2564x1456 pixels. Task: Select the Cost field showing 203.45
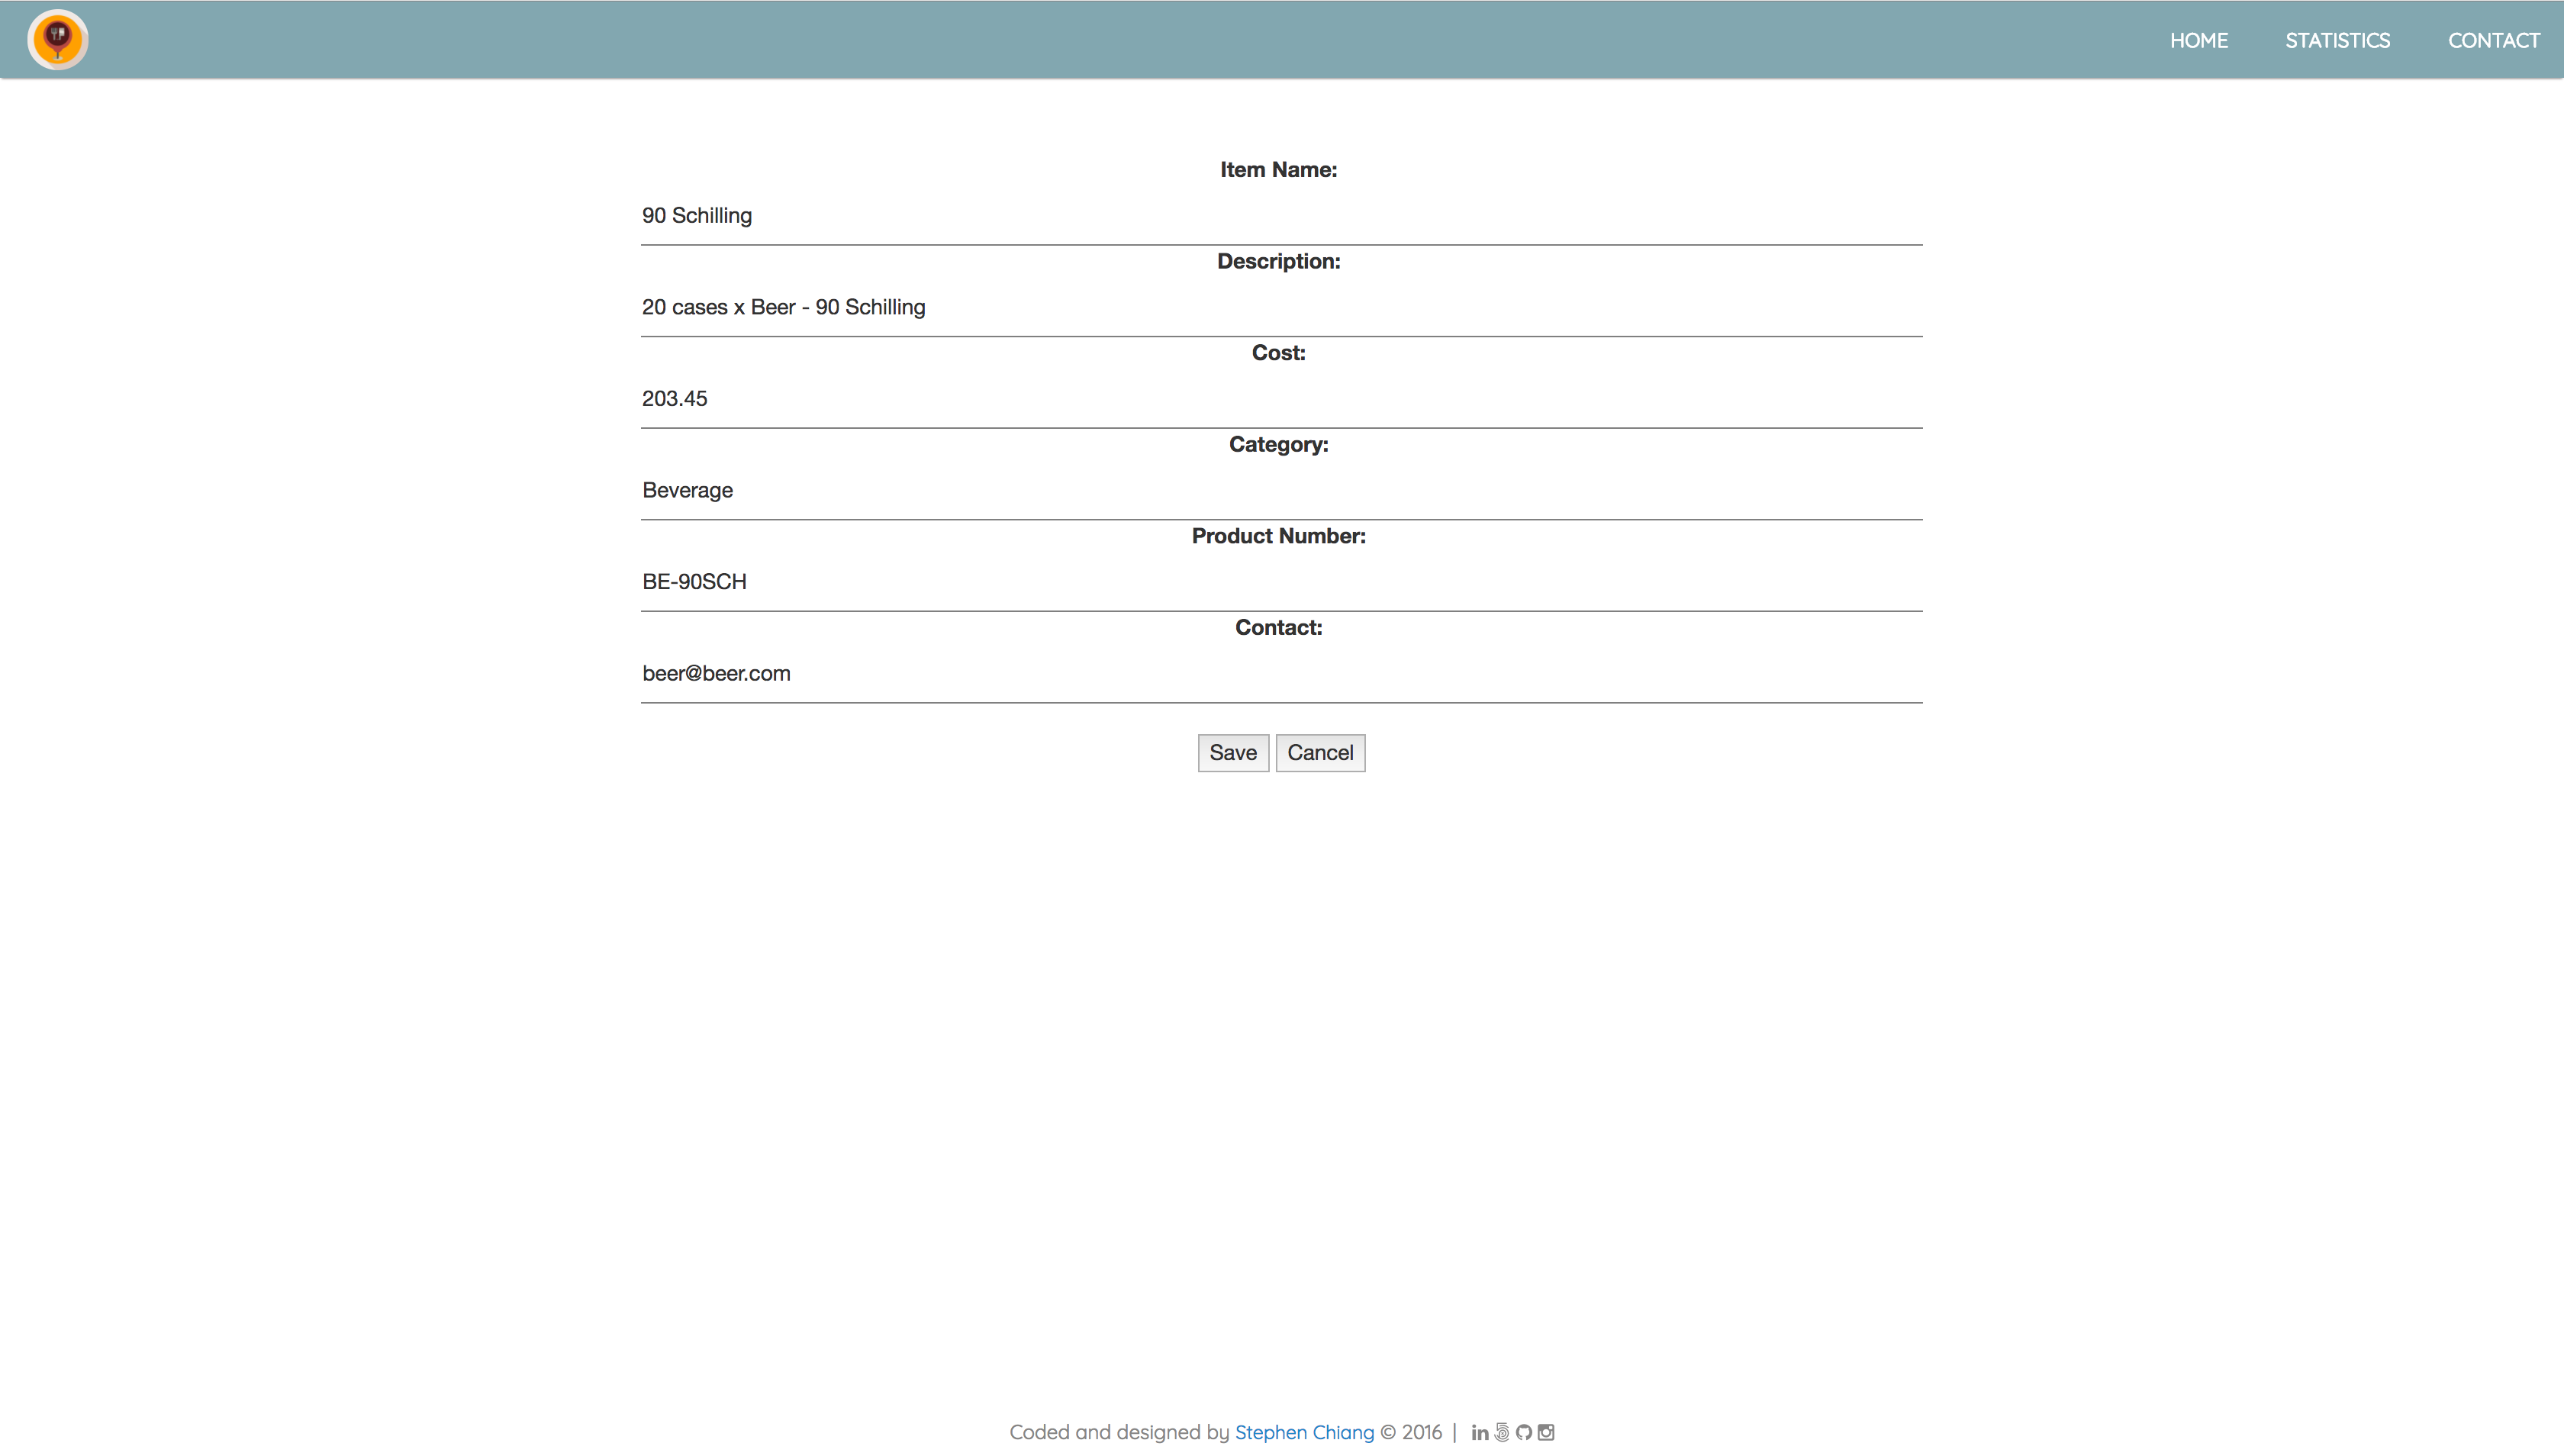(1280, 399)
